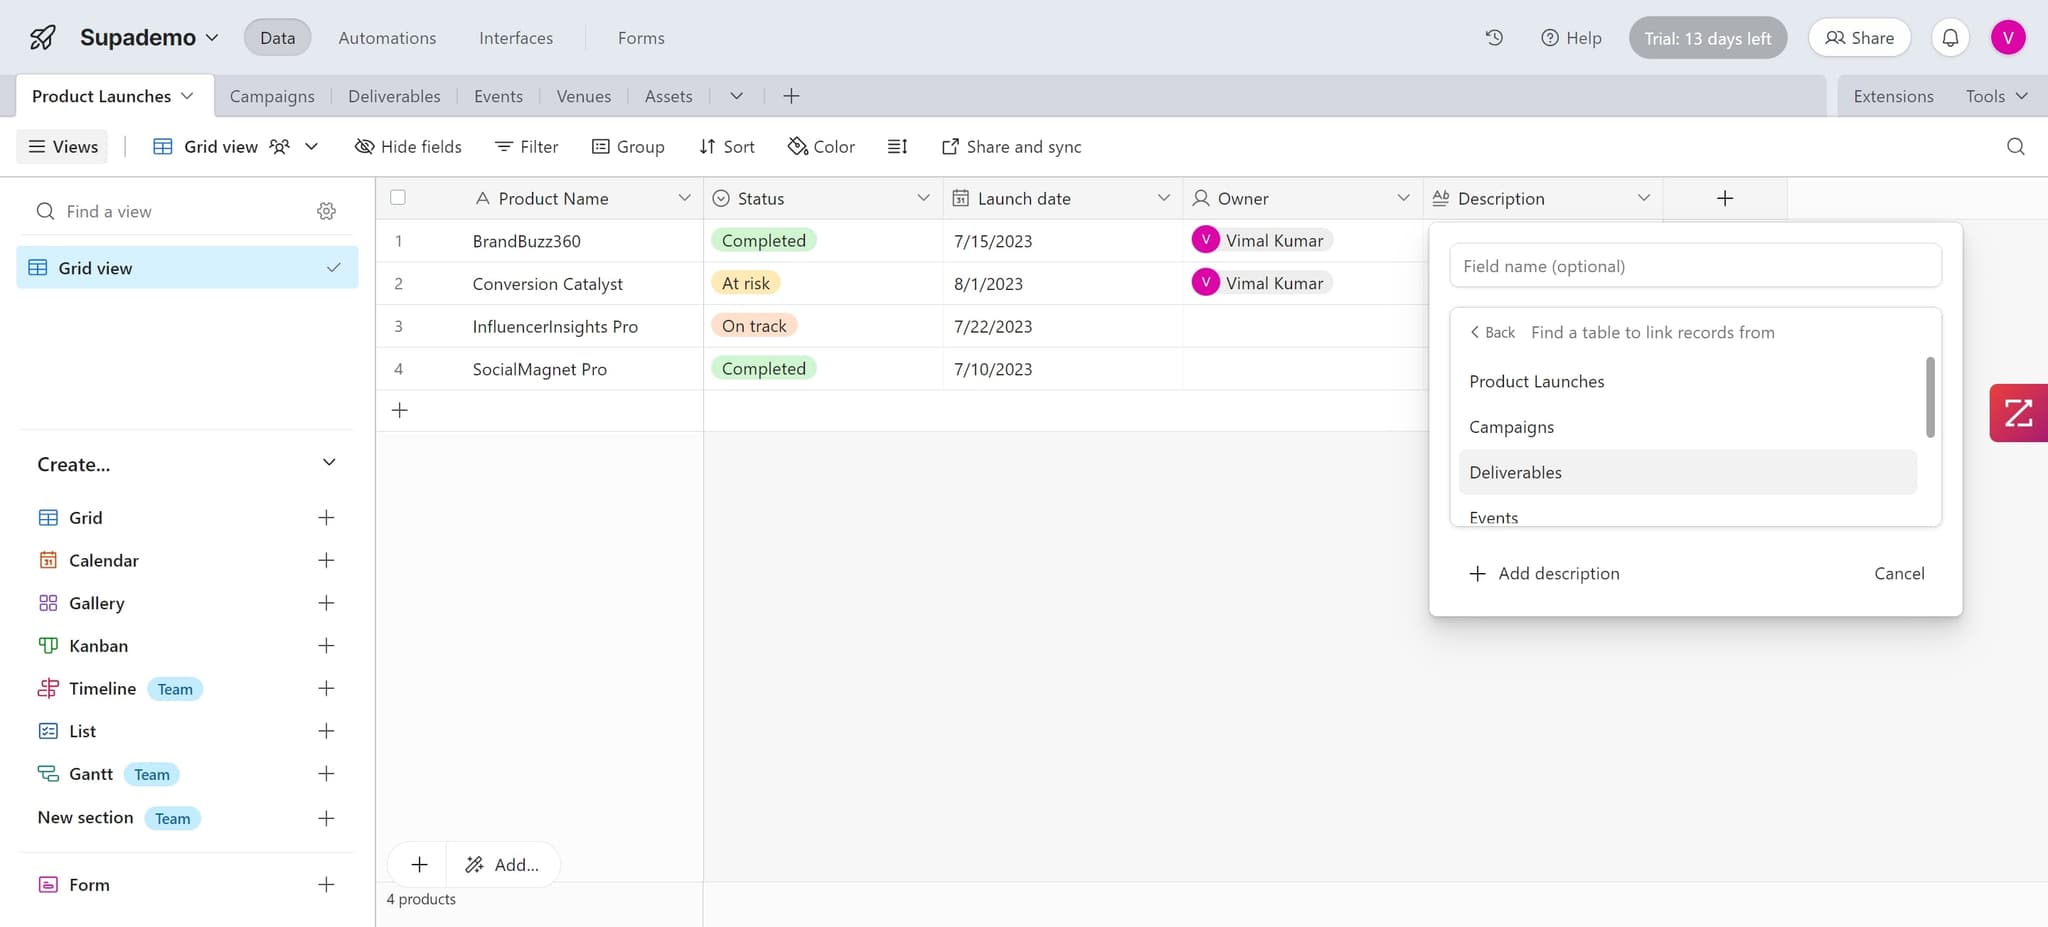Hide fields using the eye icon button
Image resolution: width=2048 pixels, height=927 pixels.
coord(408,147)
